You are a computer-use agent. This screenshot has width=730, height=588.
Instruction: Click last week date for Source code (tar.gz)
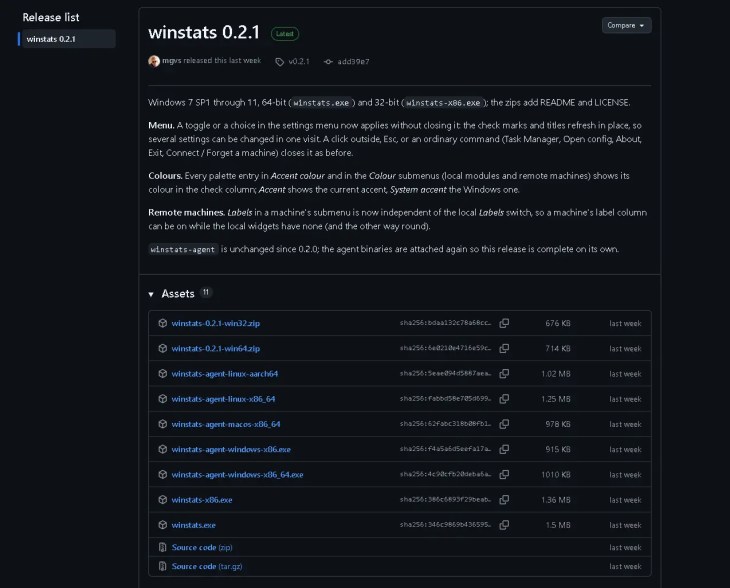pyautogui.click(x=625, y=566)
